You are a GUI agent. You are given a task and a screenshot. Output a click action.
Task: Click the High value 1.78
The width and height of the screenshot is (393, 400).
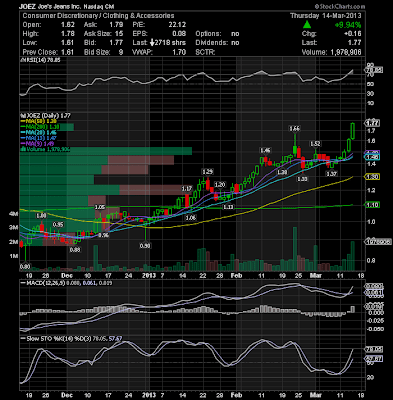(x=68, y=34)
